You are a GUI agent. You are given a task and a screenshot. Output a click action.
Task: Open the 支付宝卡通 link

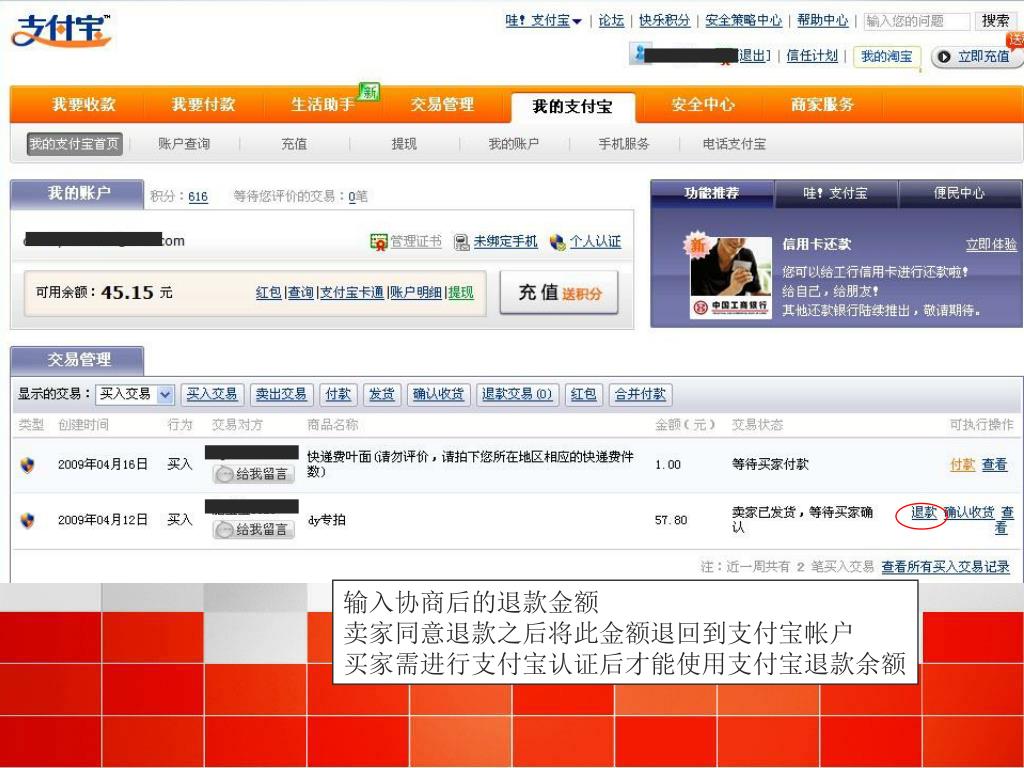352,293
